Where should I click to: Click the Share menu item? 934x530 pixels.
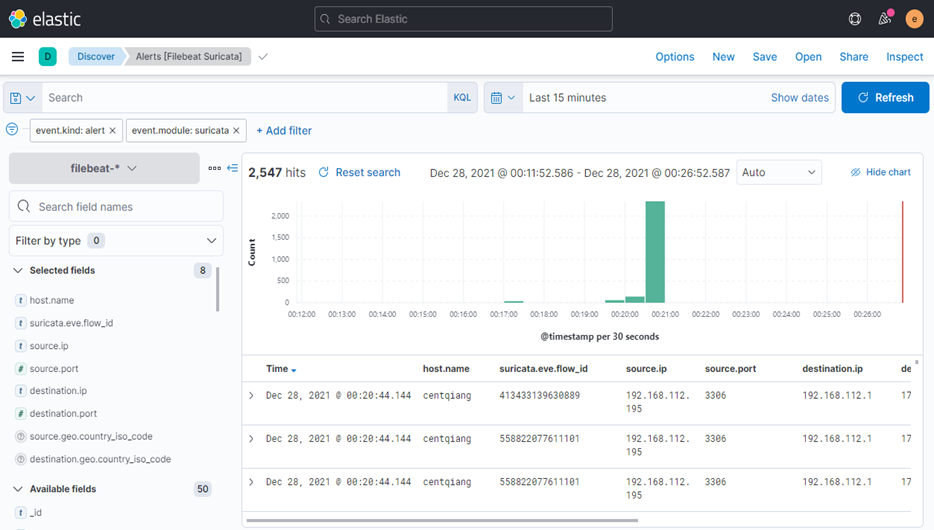click(x=853, y=57)
